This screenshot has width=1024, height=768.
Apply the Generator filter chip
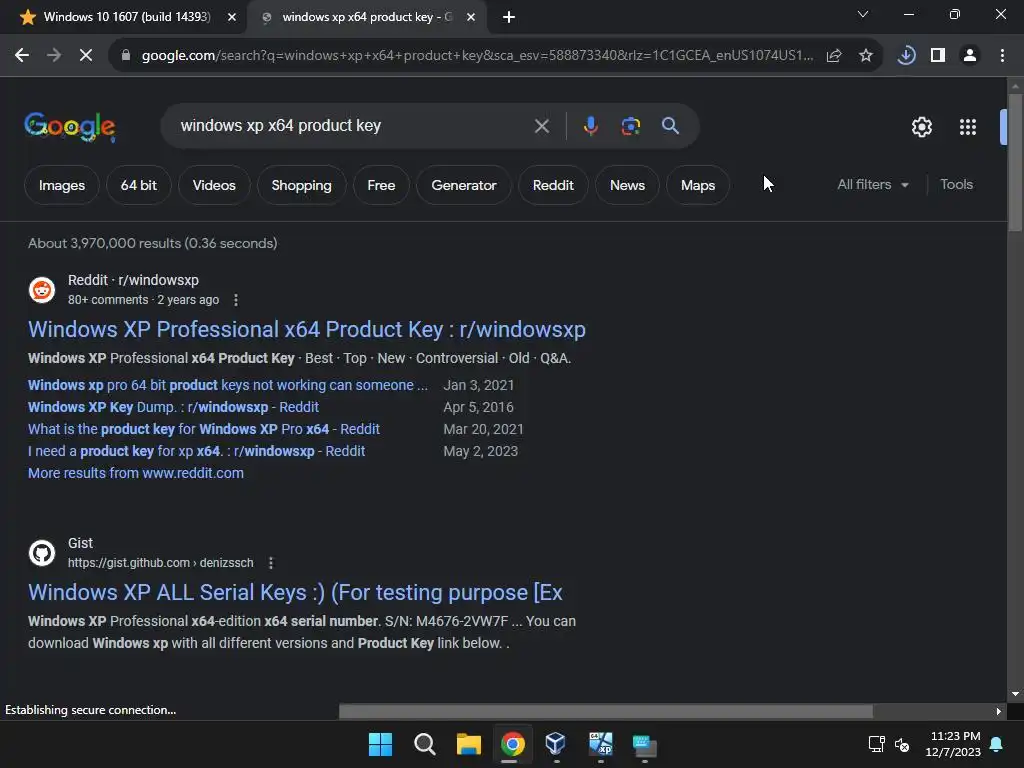[x=464, y=185]
